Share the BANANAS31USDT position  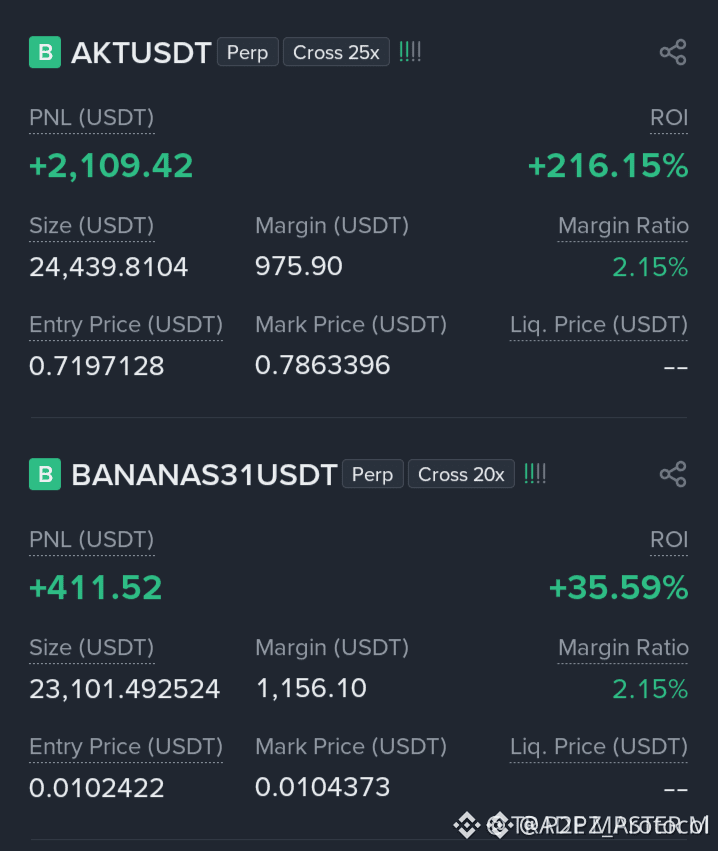coord(673,474)
